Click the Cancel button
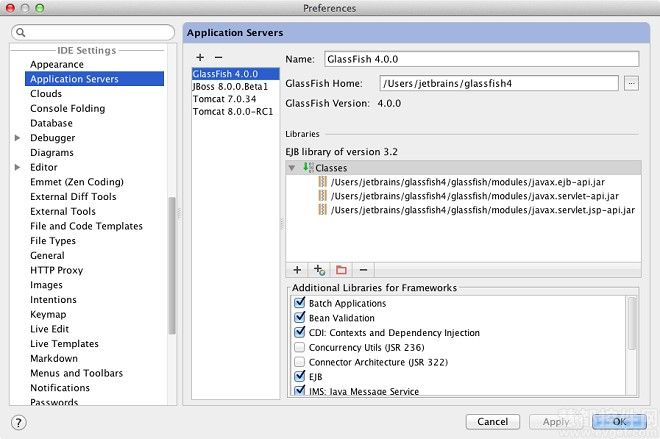 pyautogui.click(x=492, y=422)
